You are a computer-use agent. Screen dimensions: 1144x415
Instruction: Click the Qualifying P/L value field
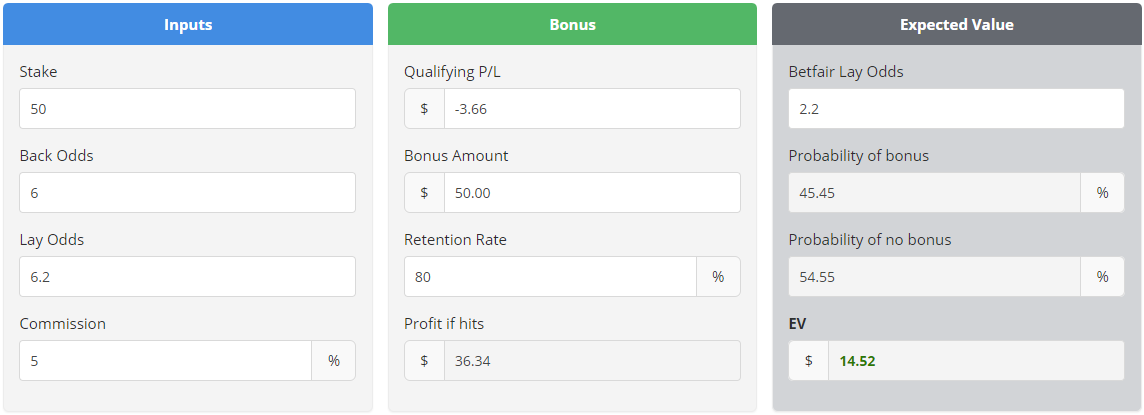pyautogui.click(x=592, y=109)
